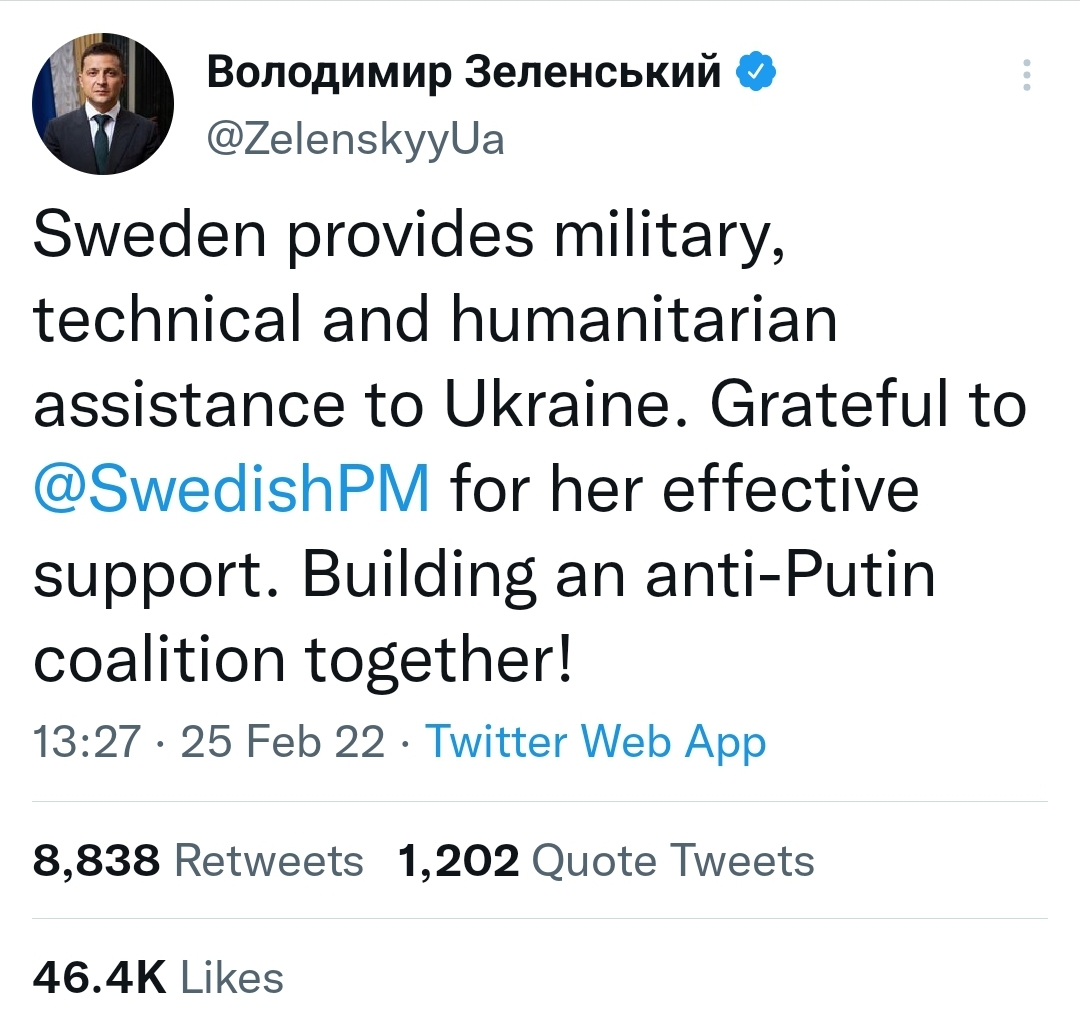The width and height of the screenshot is (1080, 1024).
Task: Open Zelenskyy's round profile picture
Action: click(103, 104)
